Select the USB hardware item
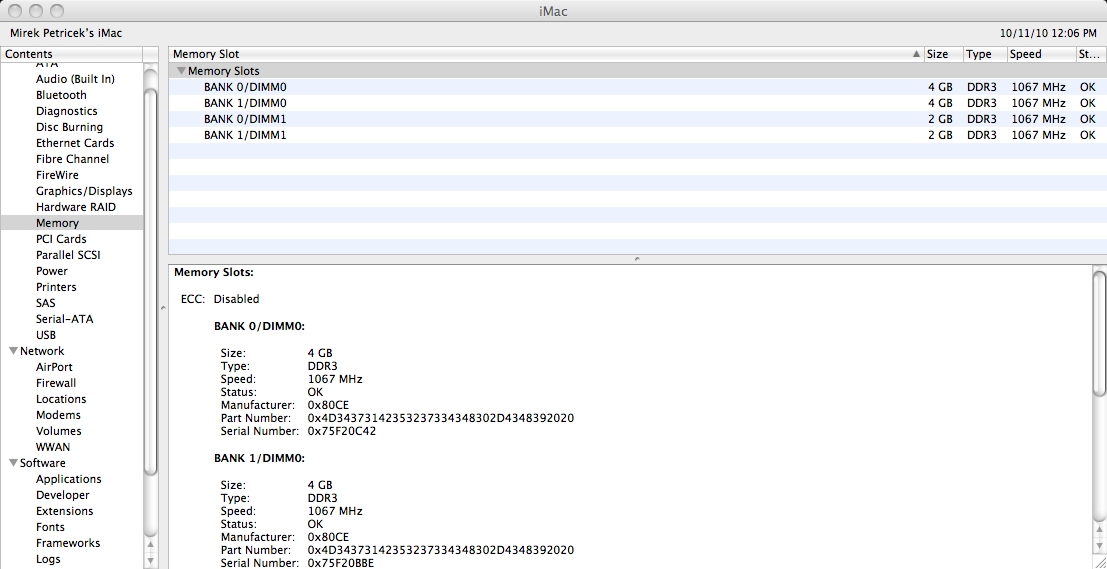The image size is (1107, 569). (x=46, y=335)
